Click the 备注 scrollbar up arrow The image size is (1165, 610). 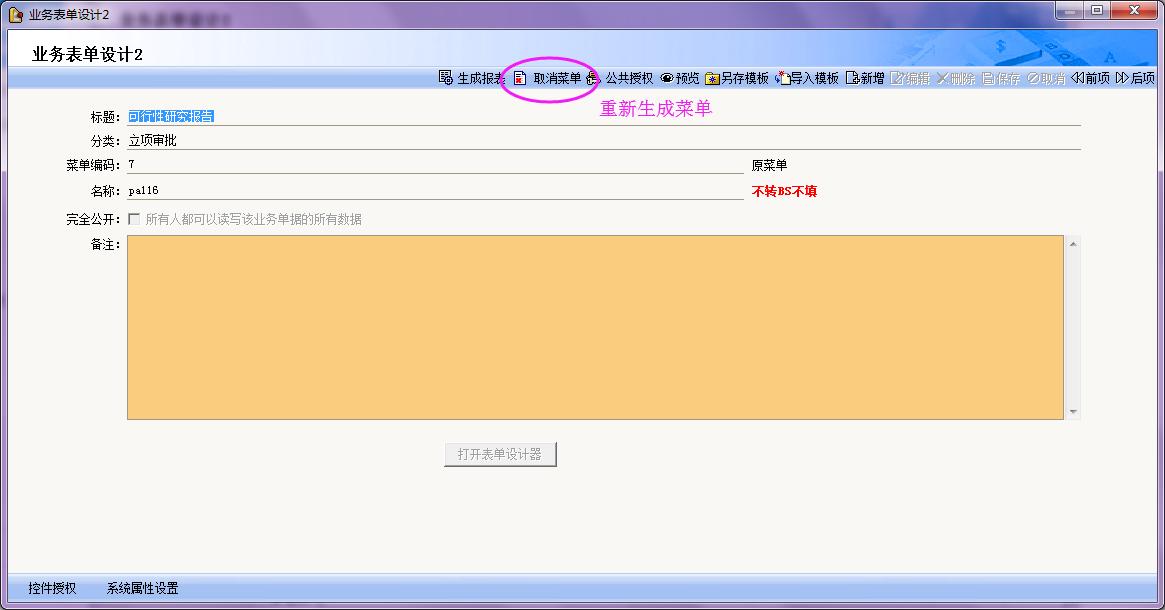(x=1073, y=243)
